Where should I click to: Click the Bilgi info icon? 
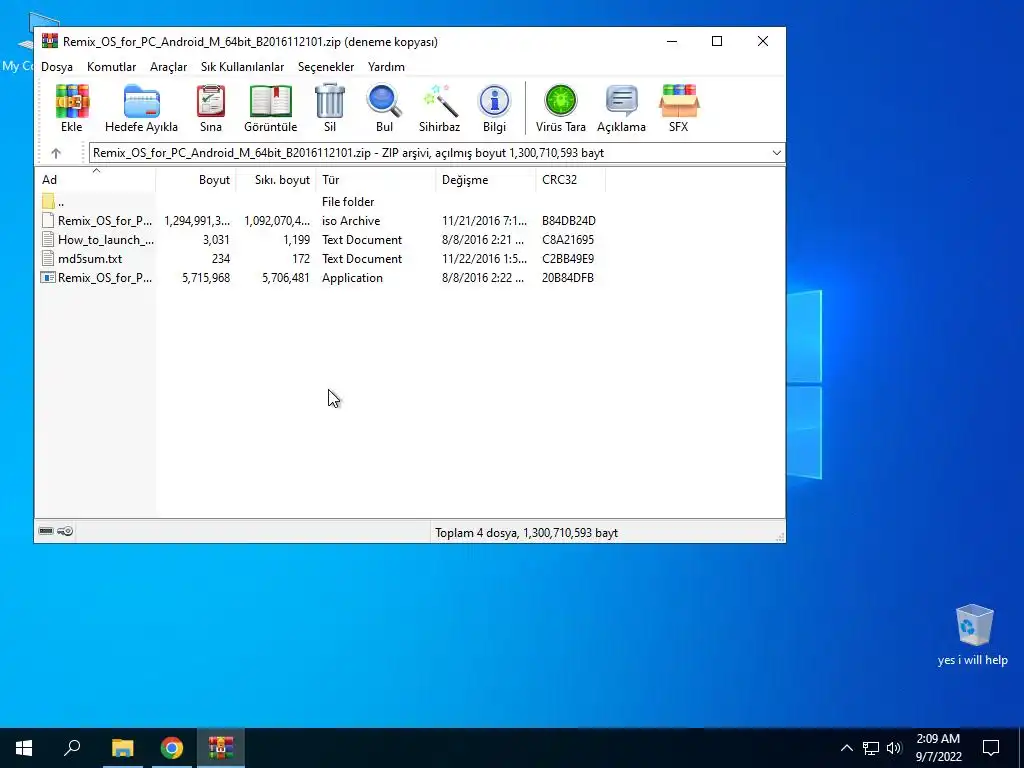(494, 108)
